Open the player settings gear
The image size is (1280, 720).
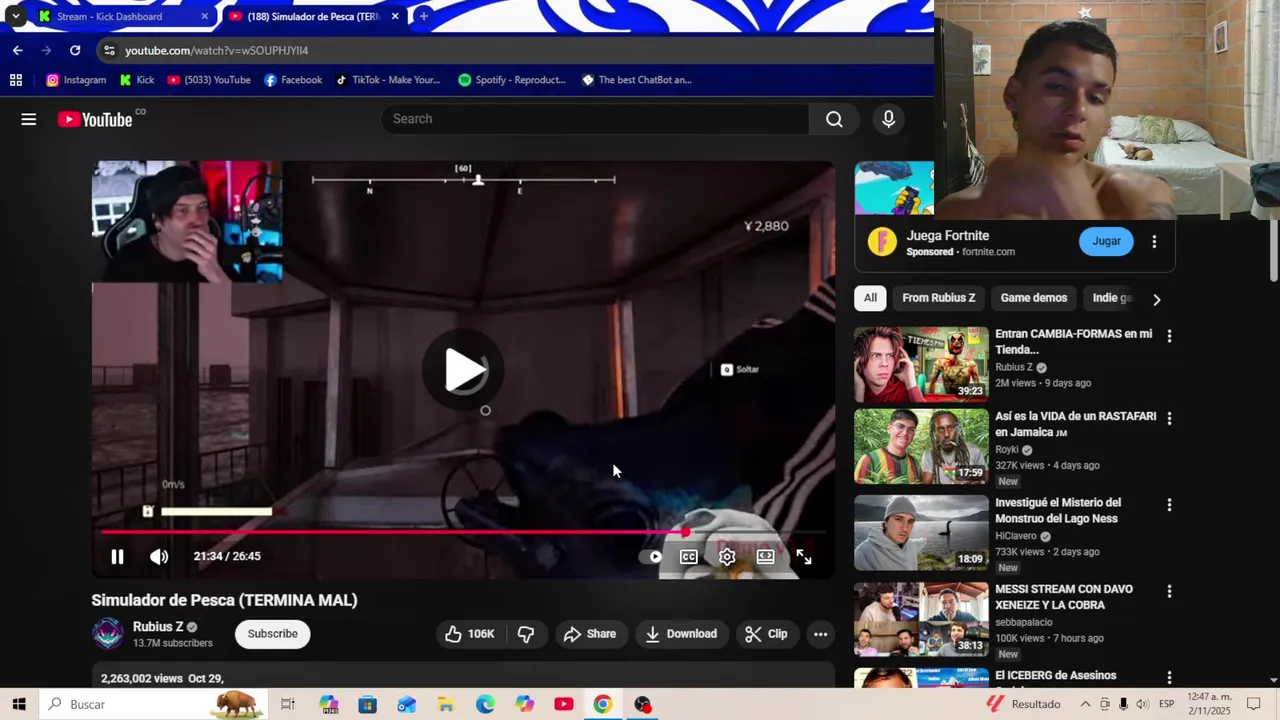pyautogui.click(x=727, y=557)
